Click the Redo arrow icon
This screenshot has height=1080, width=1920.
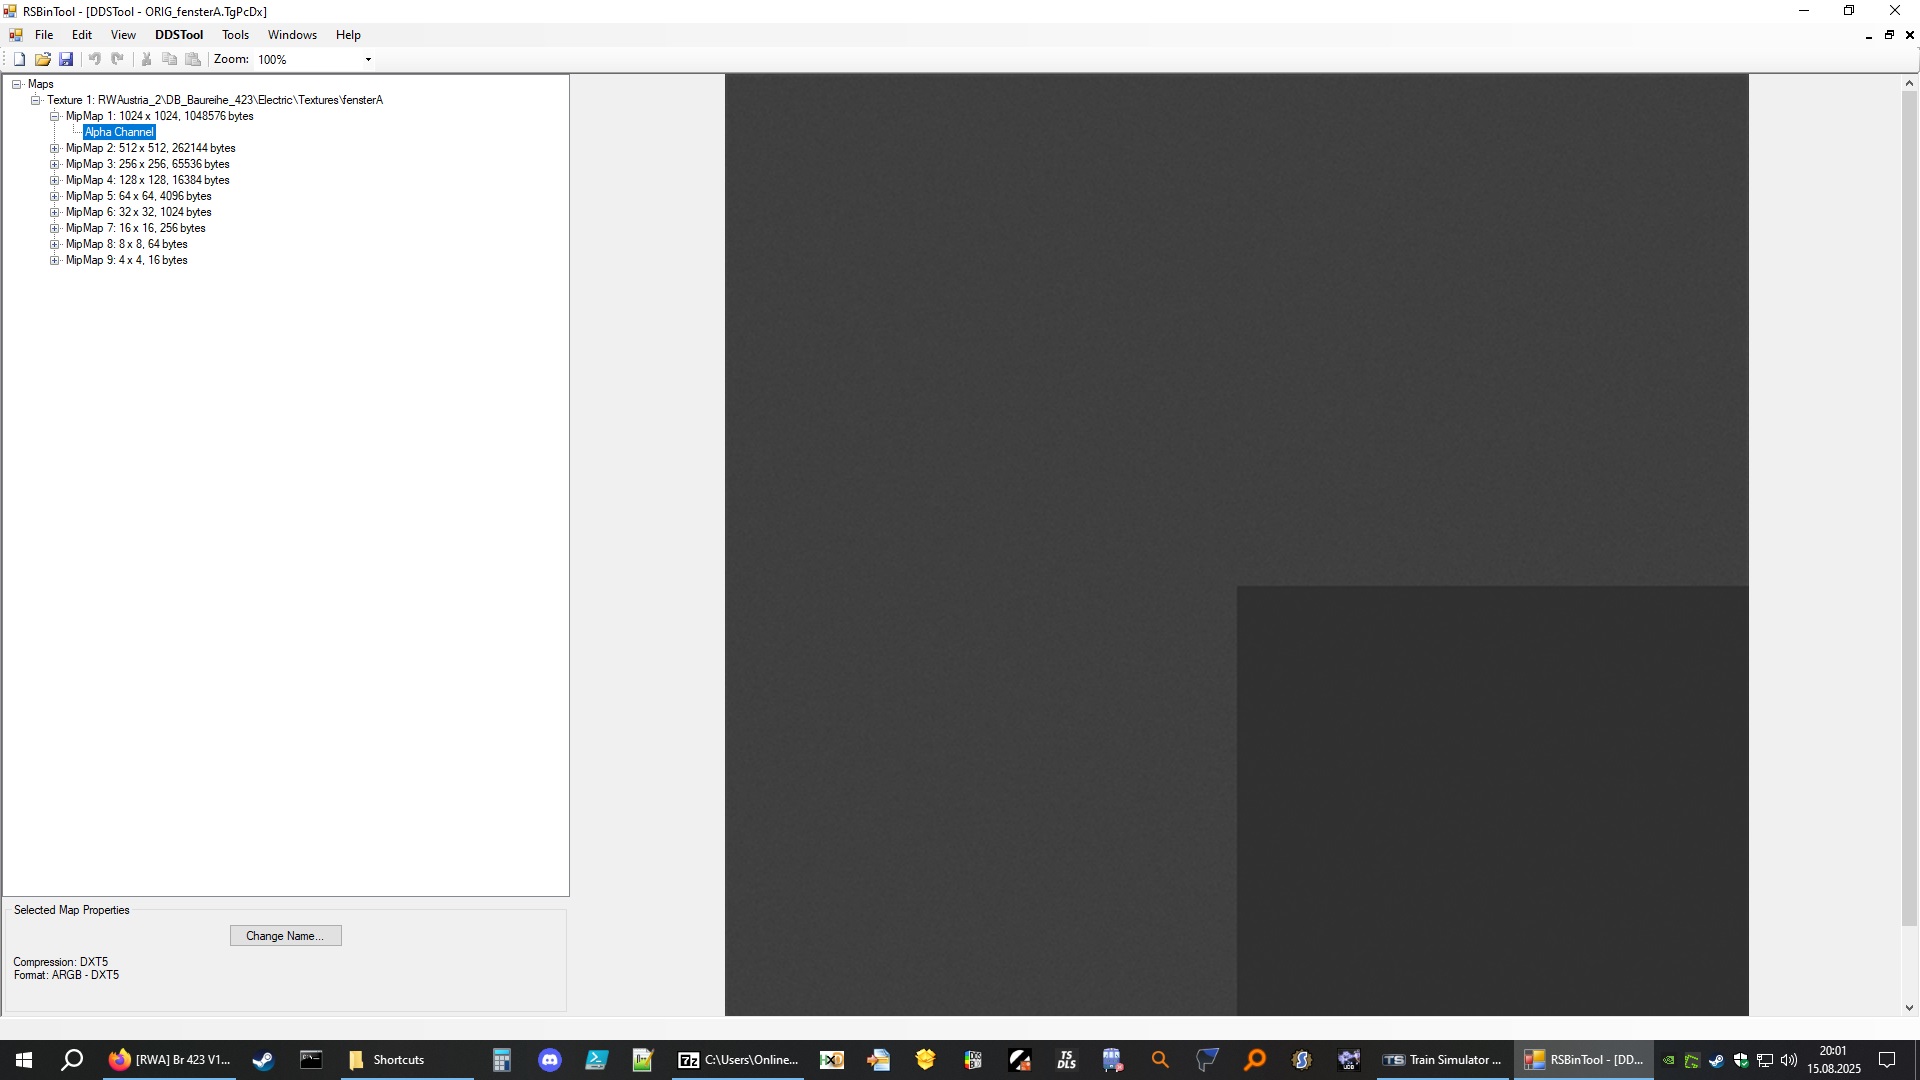(x=118, y=60)
